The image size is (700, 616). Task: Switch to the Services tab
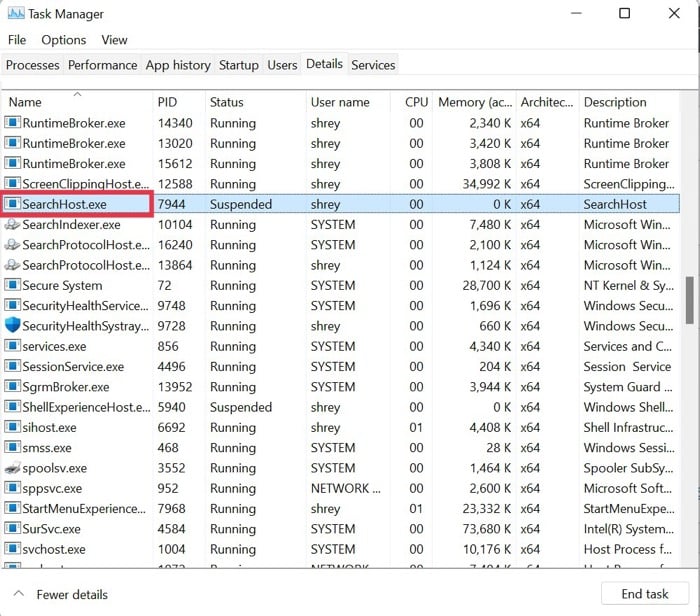pyautogui.click(x=373, y=65)
